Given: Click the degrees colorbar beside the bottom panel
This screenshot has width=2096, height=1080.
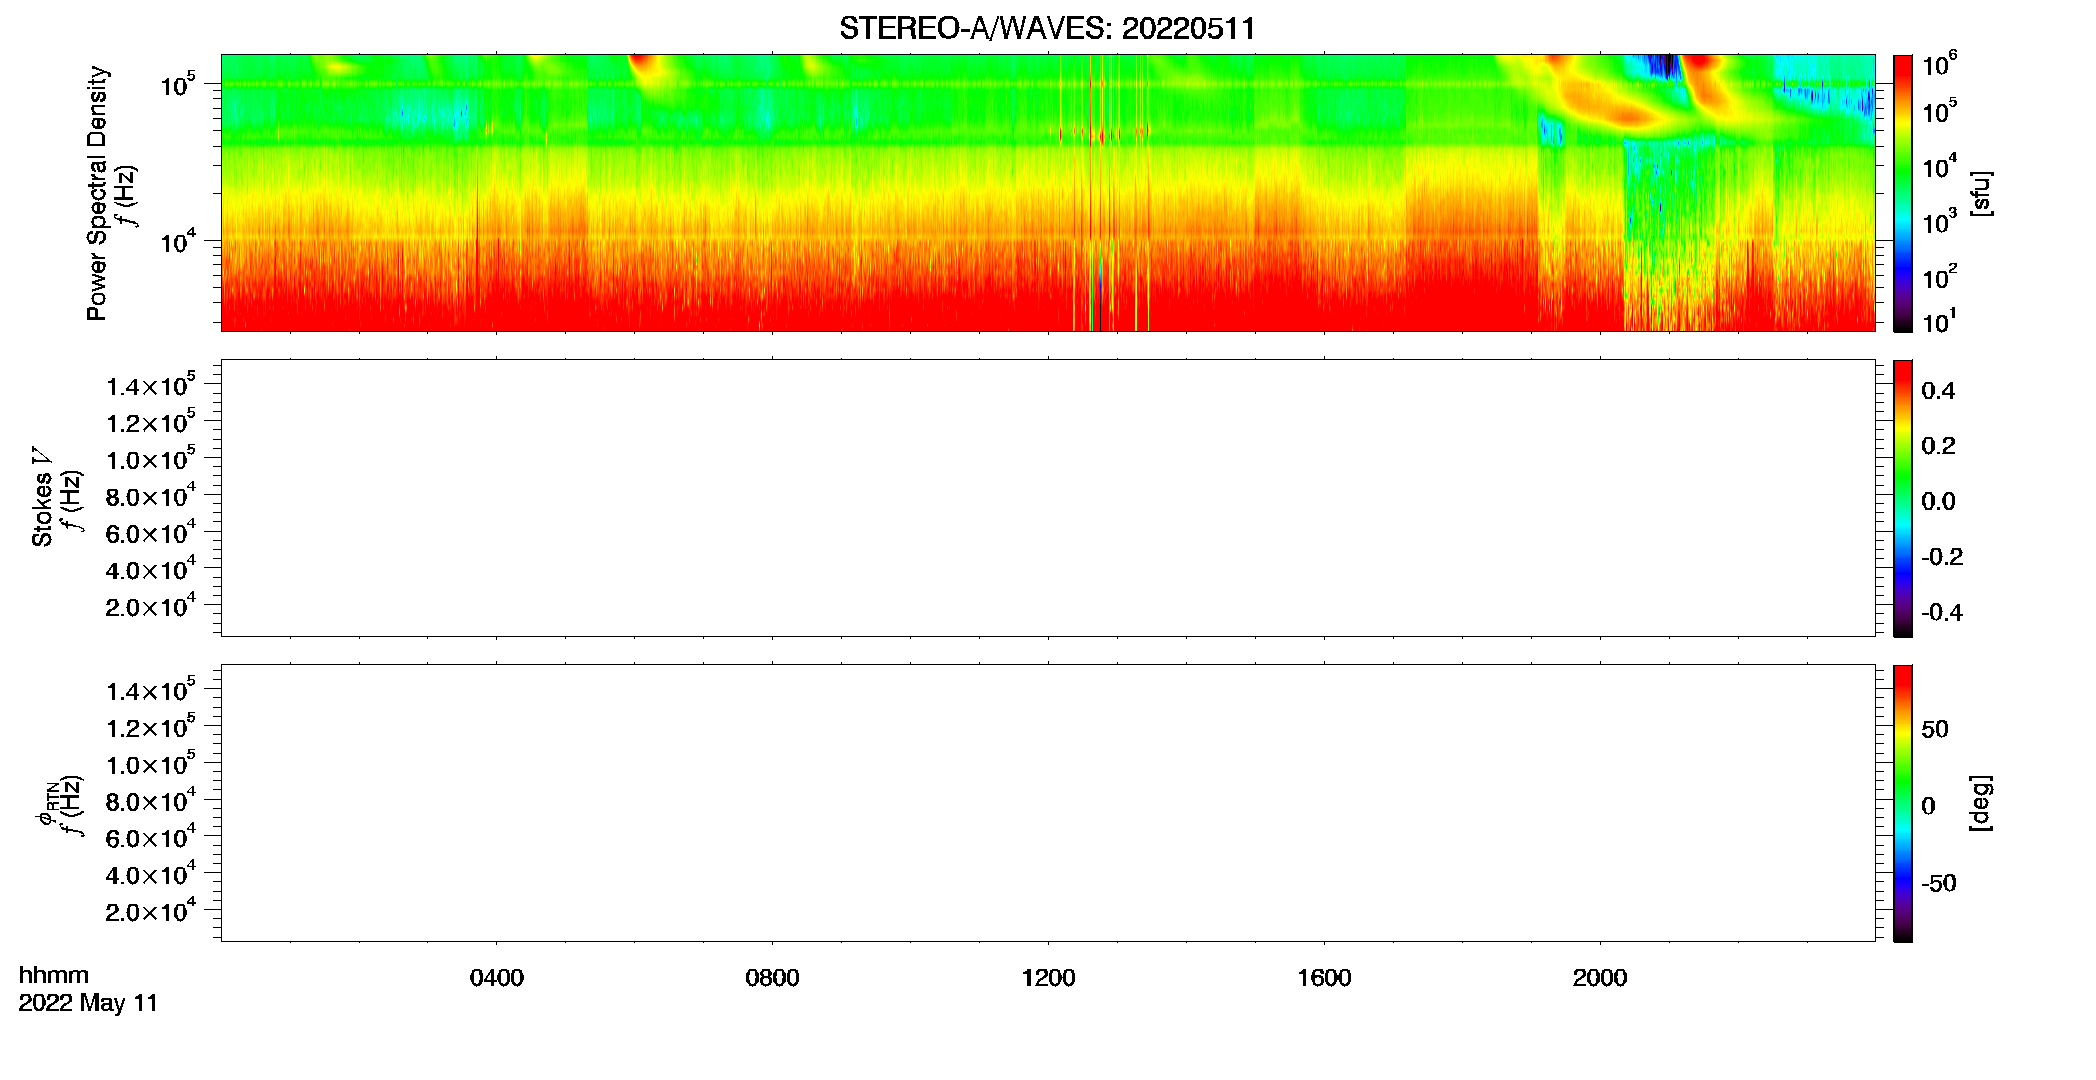Looking at the screenshot, I should (1903, 803).
